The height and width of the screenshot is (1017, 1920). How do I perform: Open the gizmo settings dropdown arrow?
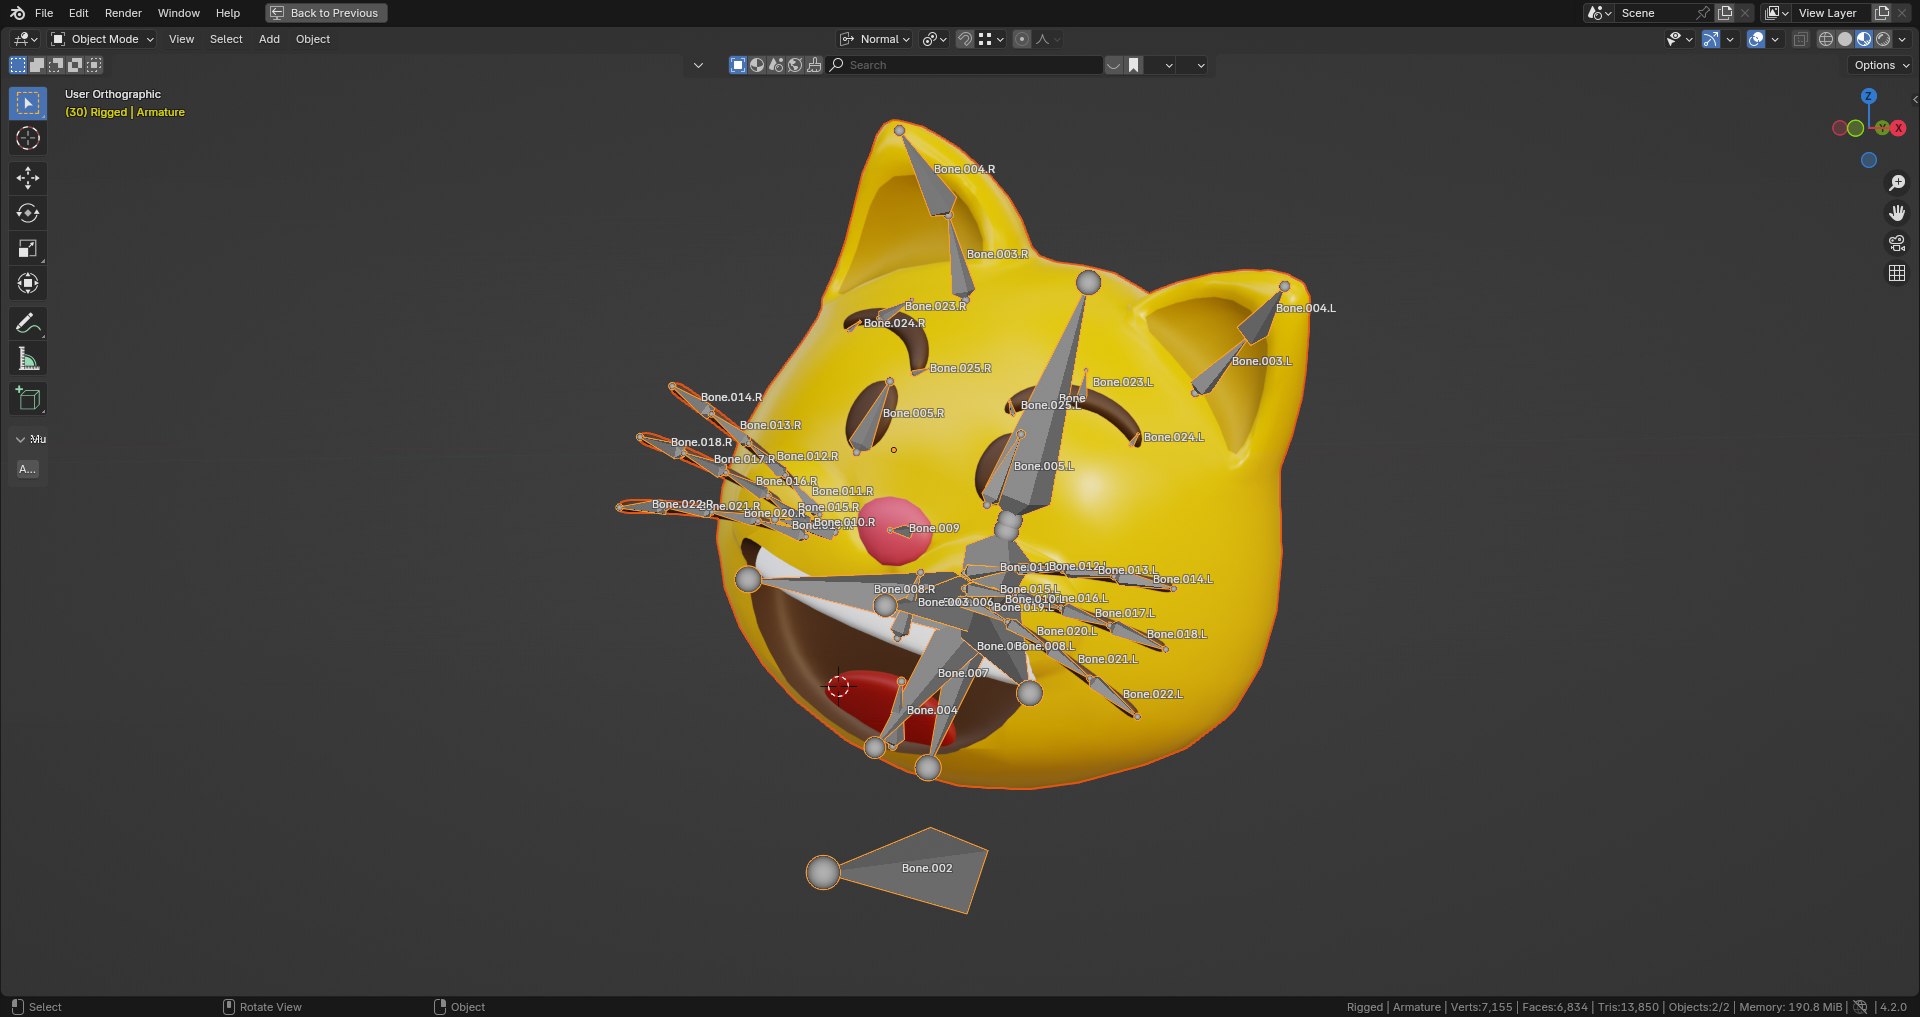pyautogui.click(x=1730, y=39)
